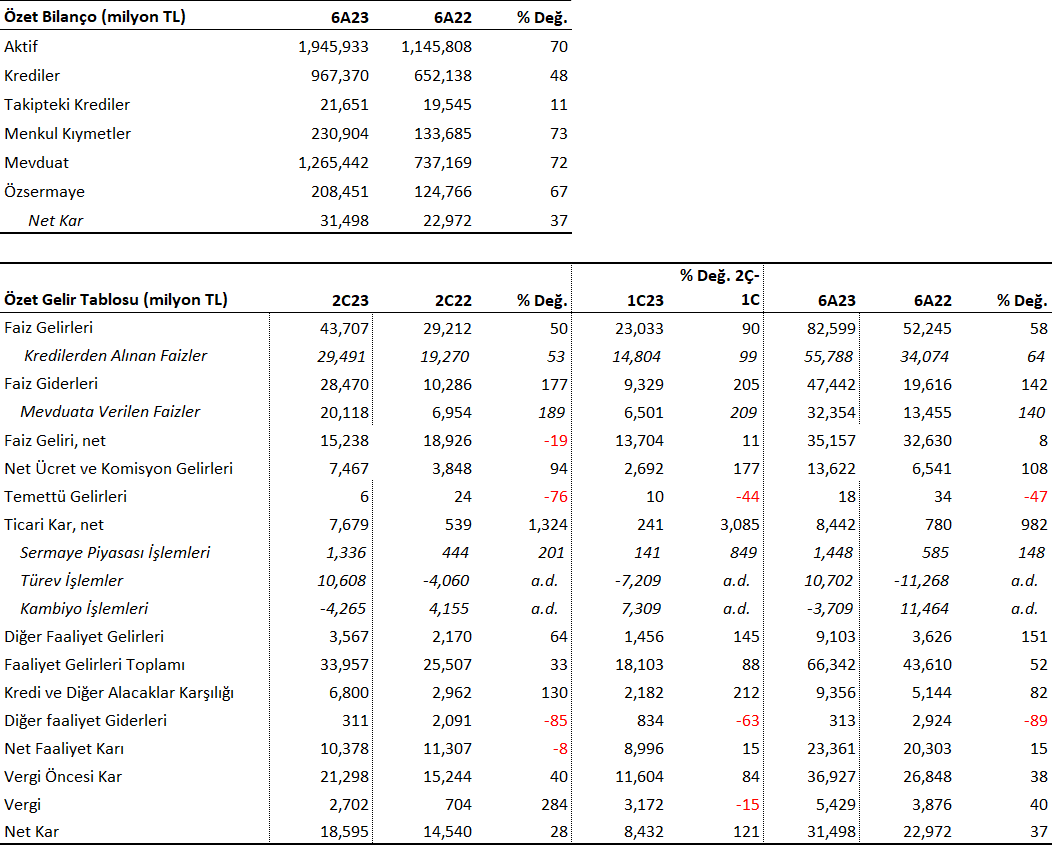Click the Aktif value 1,945,933
The width and height of the screenshot is (1053, 846).
(333, 47)
